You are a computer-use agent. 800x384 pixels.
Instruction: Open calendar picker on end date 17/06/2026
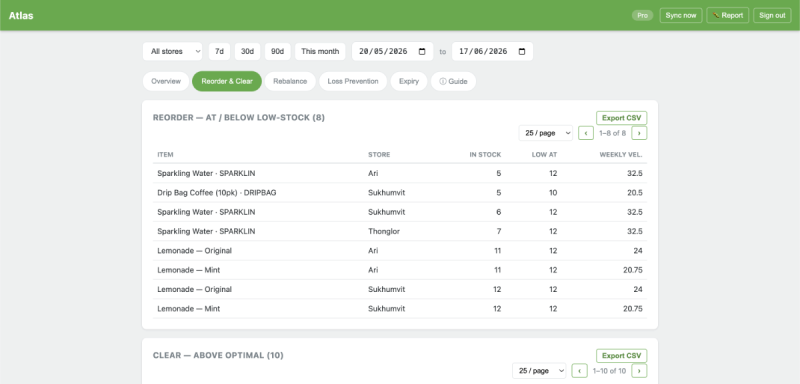522,52
